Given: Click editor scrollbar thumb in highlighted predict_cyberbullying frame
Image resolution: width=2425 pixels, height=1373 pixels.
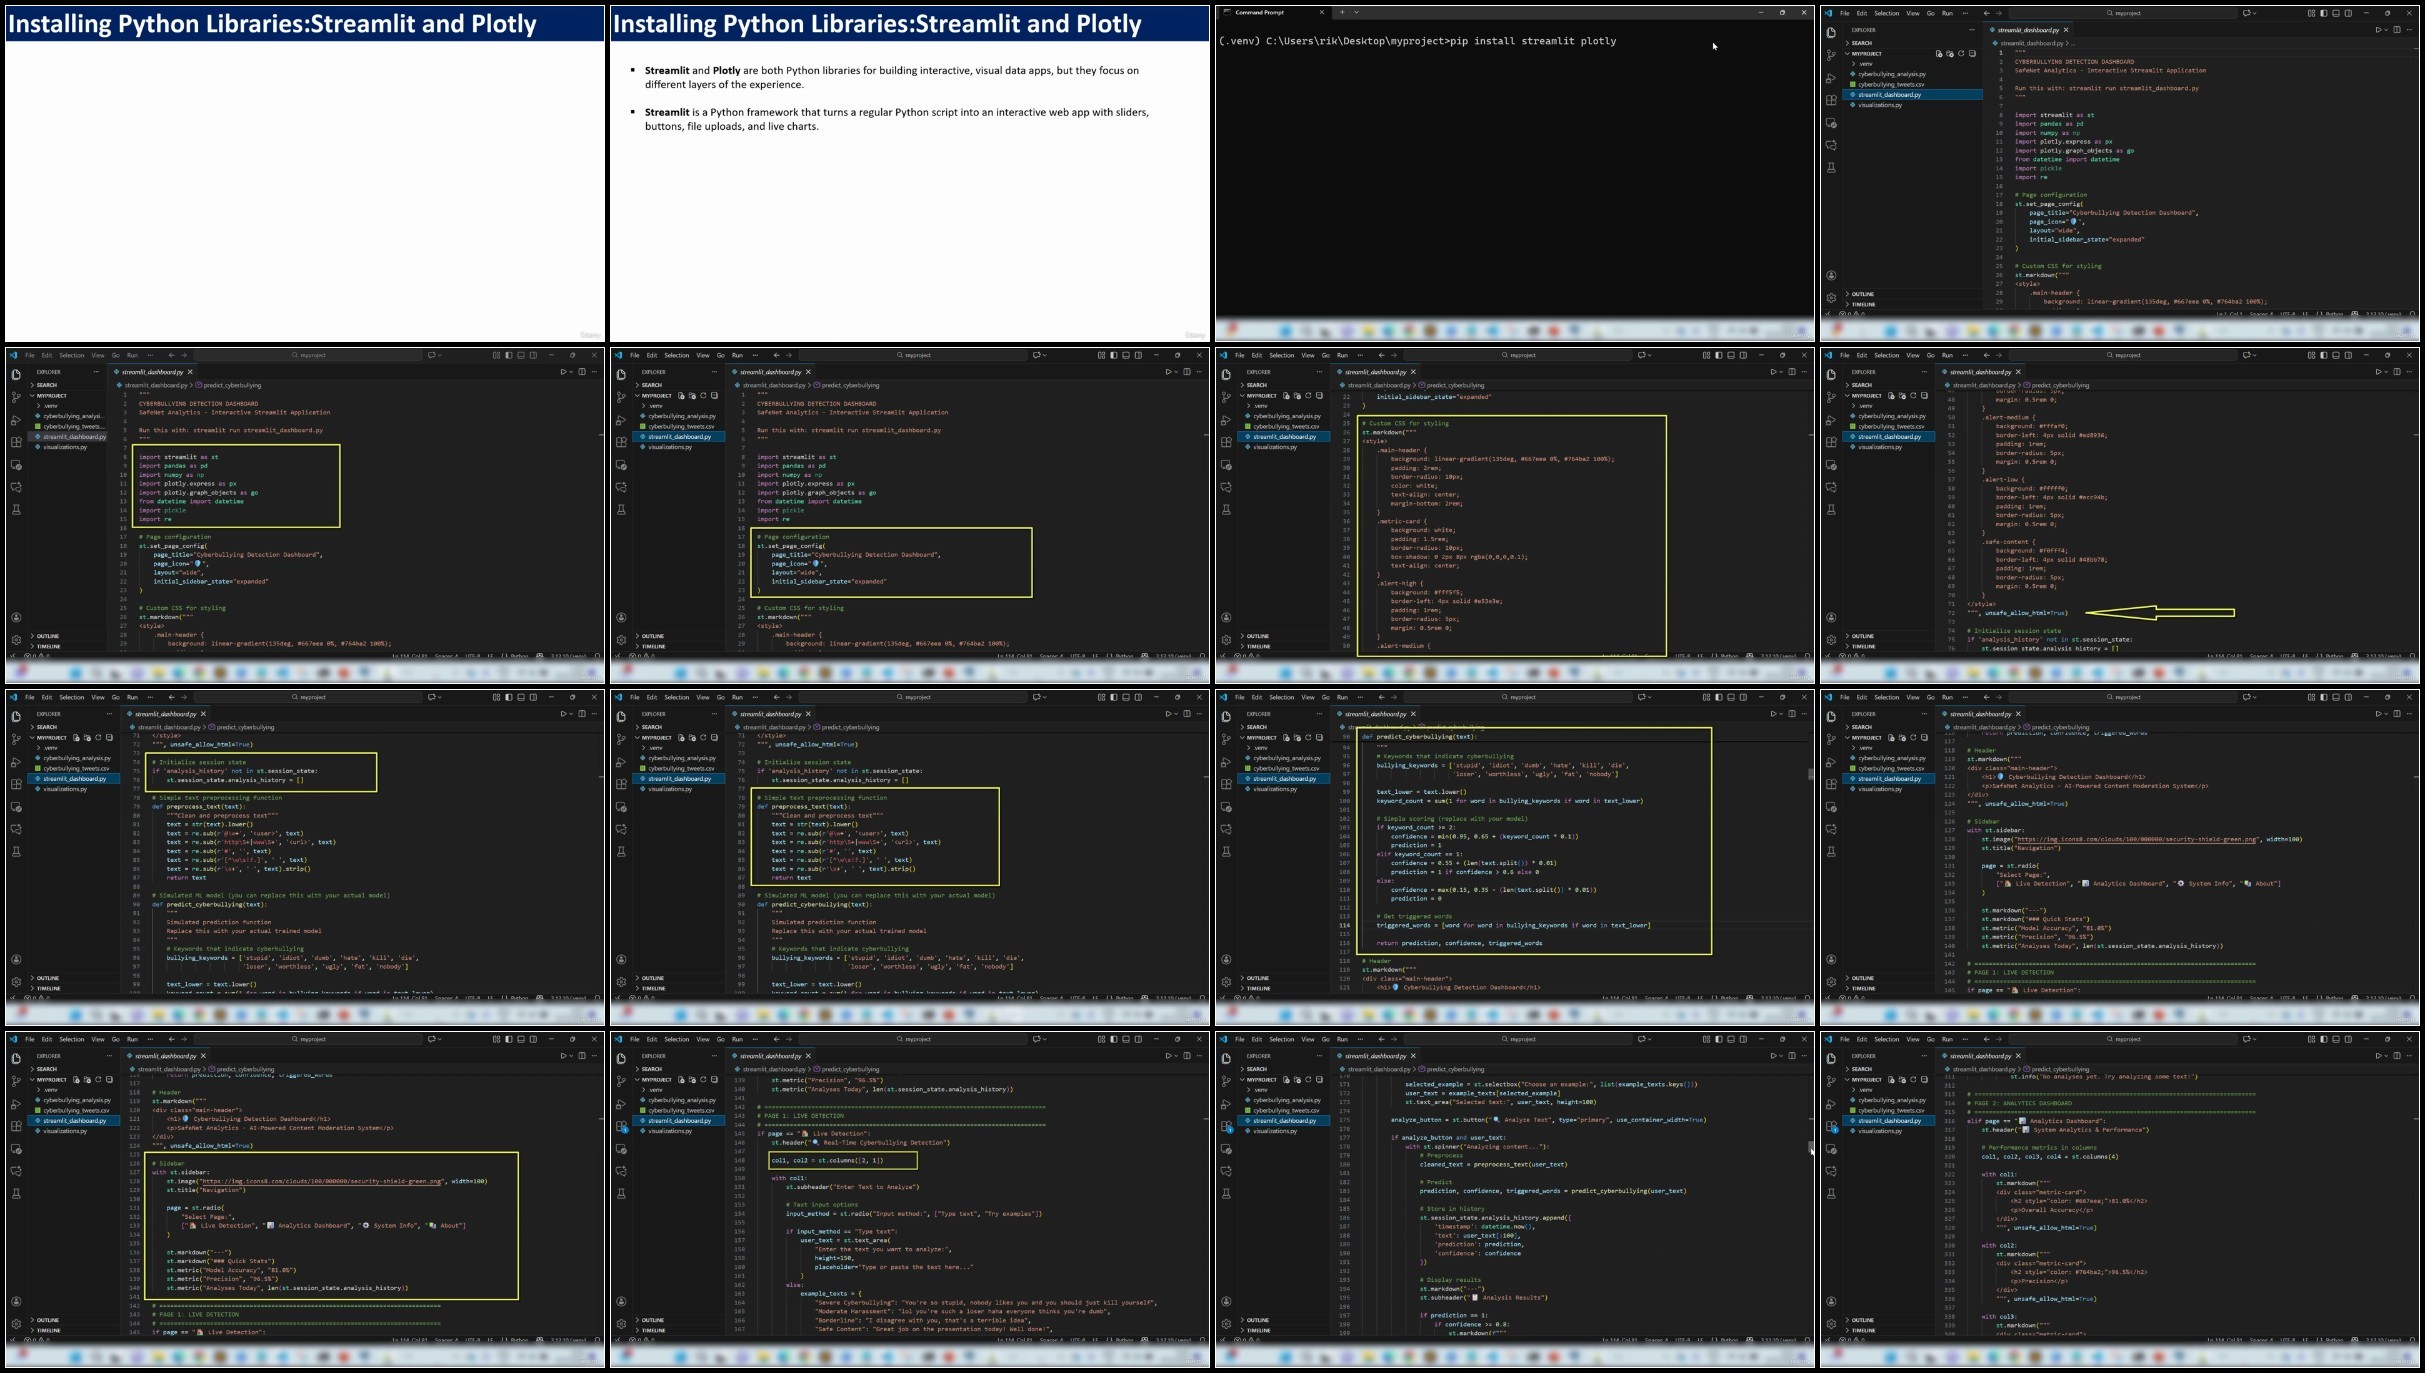Looking at the screenshot, I should click(1810, 774).
